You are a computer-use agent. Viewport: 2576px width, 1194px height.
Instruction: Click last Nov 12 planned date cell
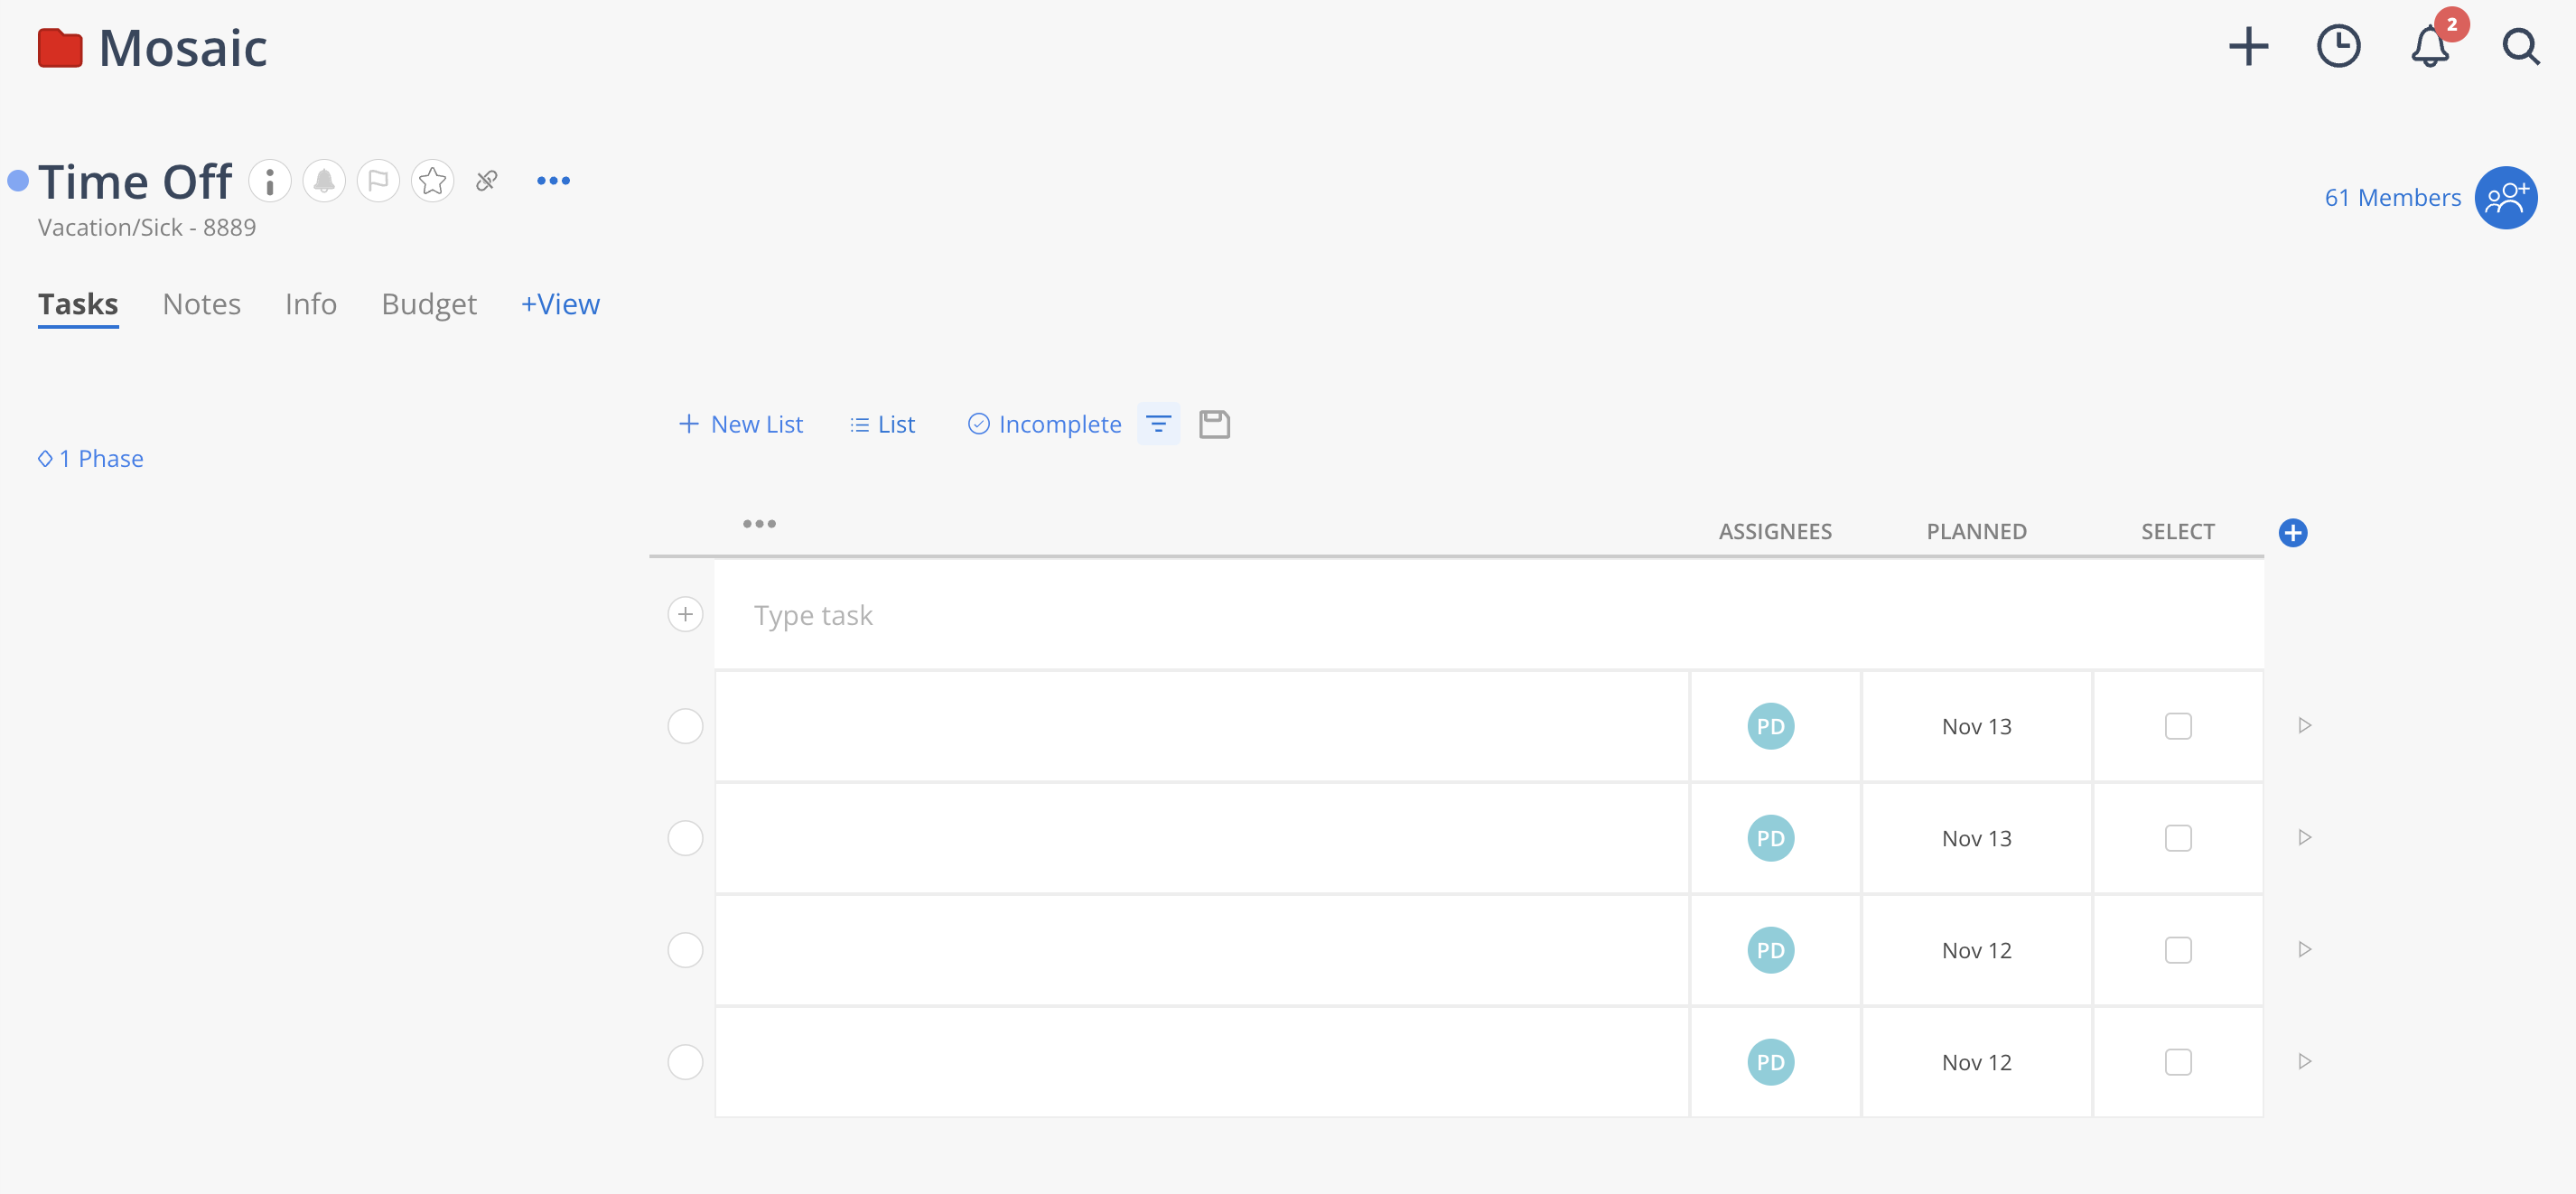[1976, 1062]
